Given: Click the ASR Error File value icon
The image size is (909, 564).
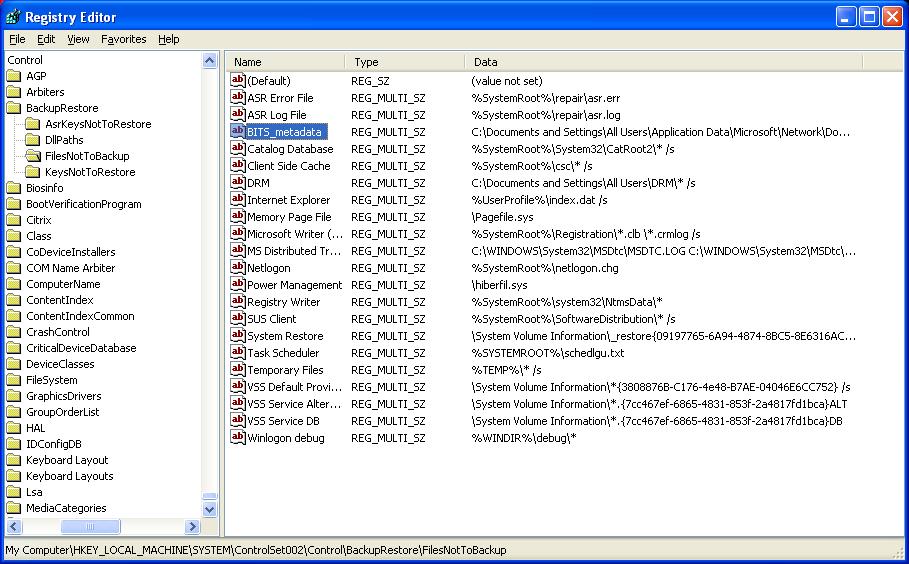Looking at the screenshot, I should (x=238, y=97).
